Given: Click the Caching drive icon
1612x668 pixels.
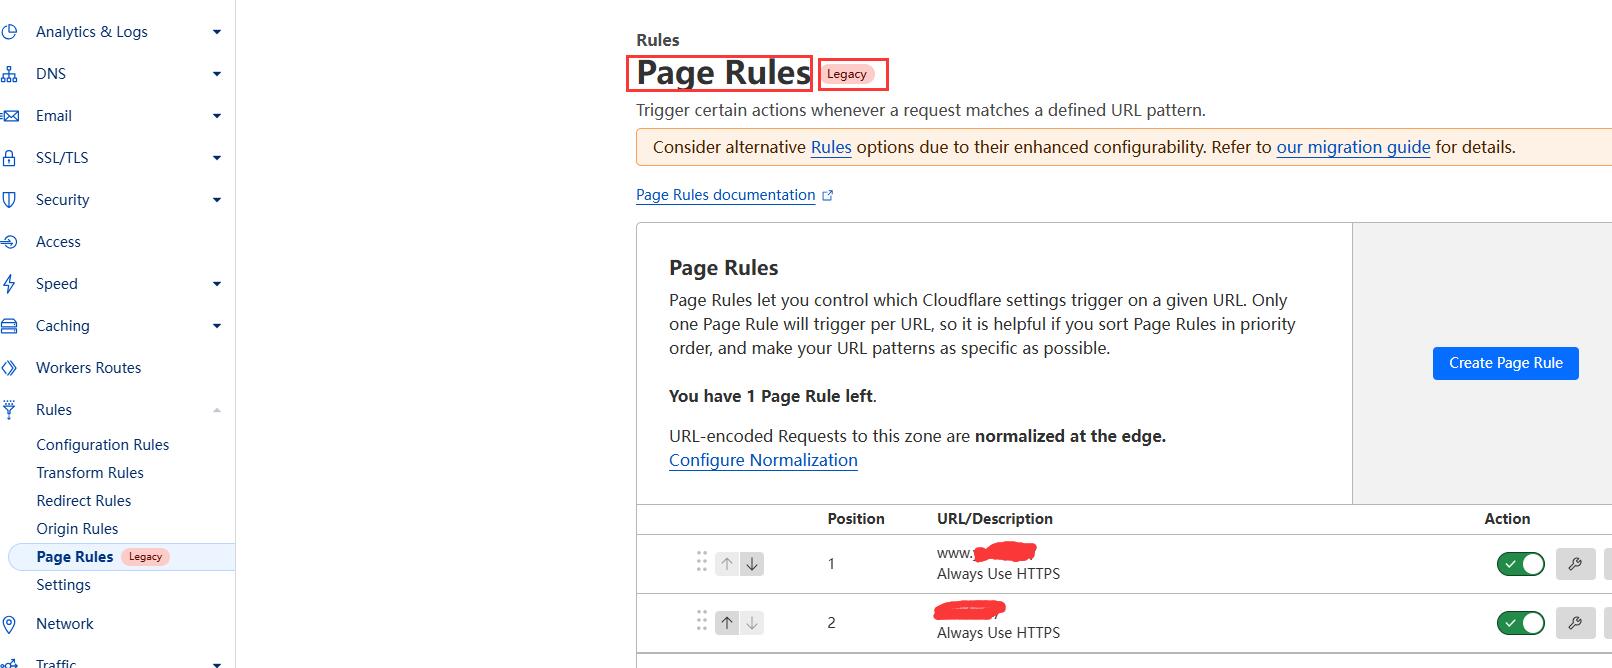Looking at the screenshot, I should pyautogui.click(x=9, y=326).
